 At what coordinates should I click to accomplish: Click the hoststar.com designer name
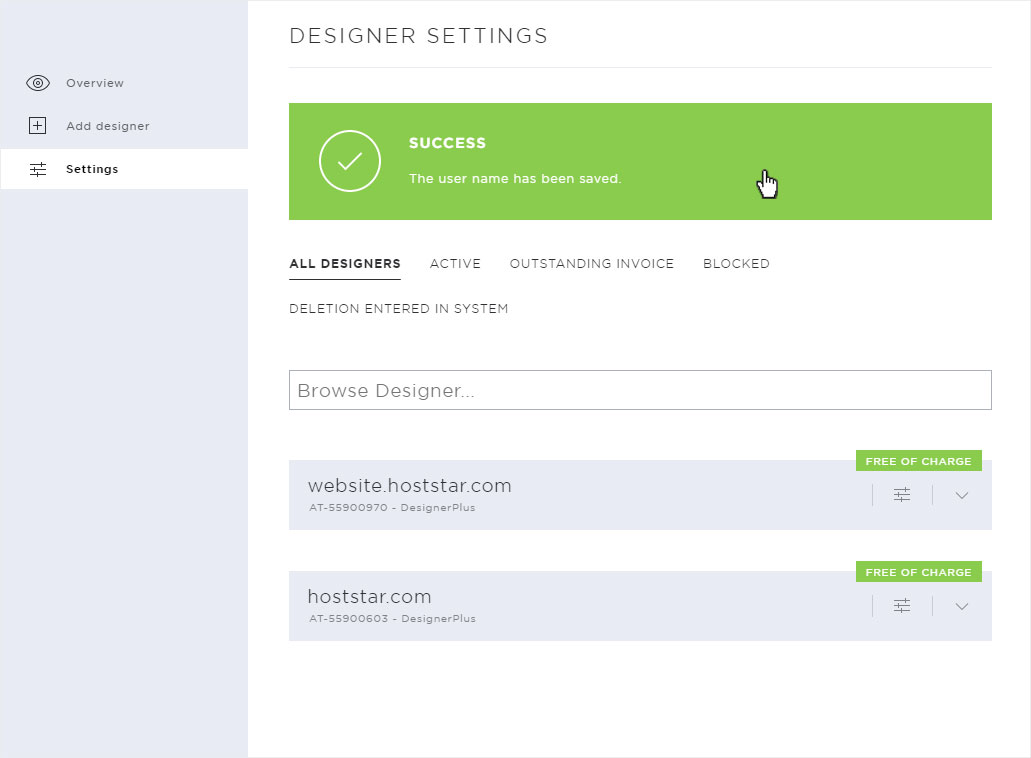[370, 596]
